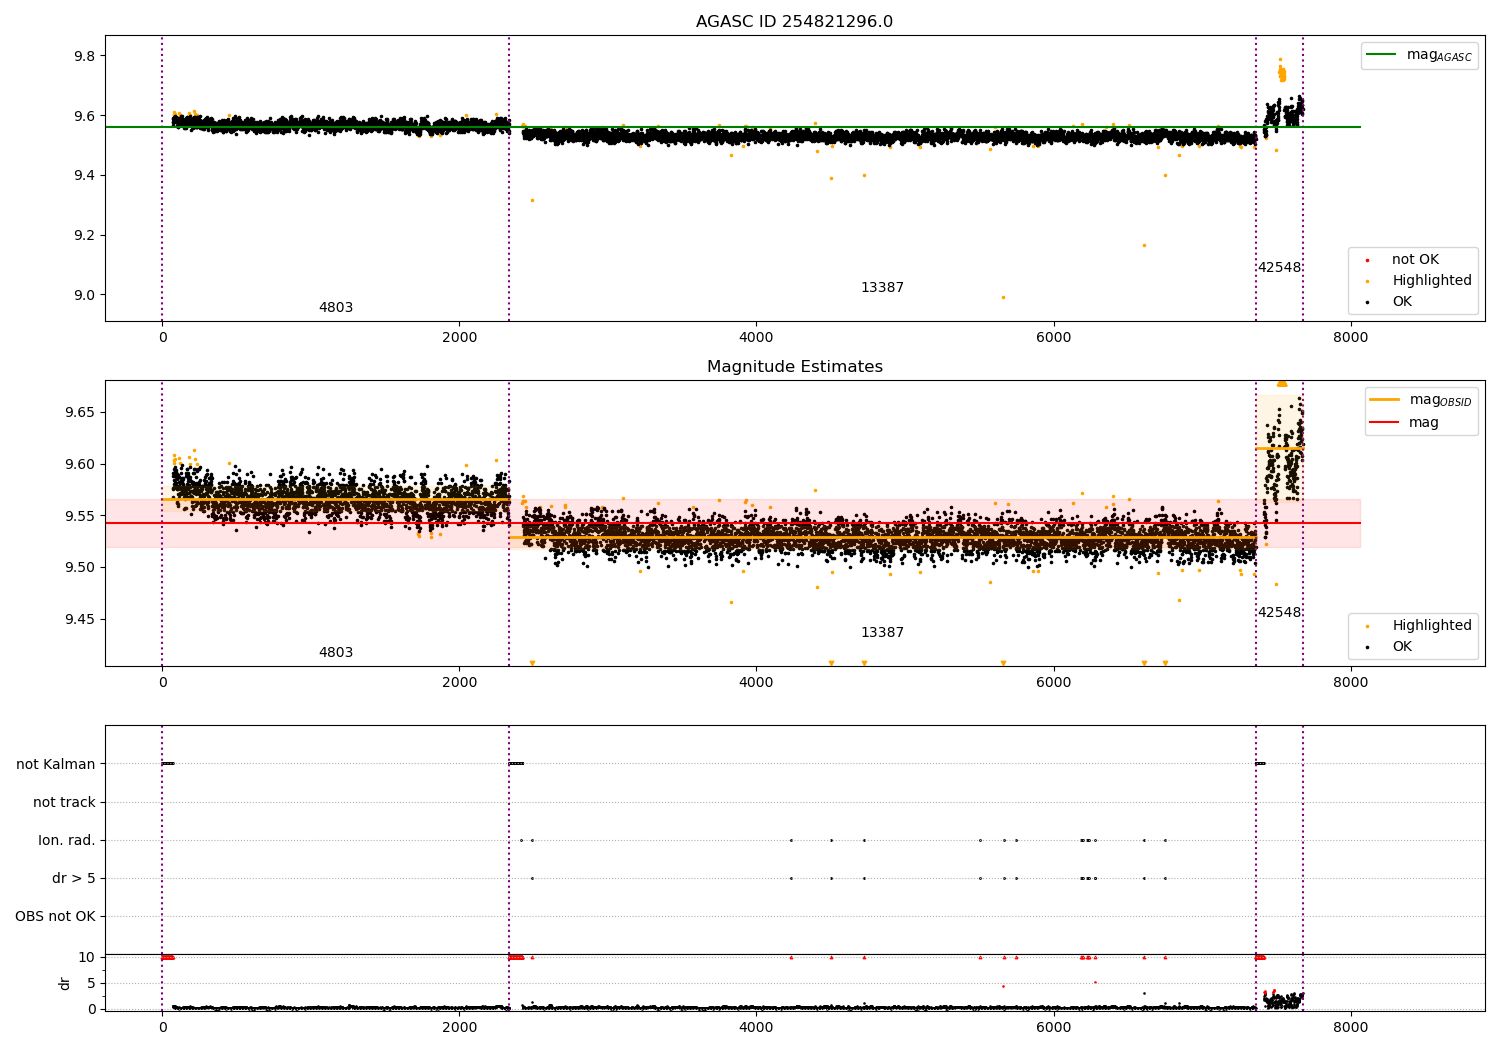Click "Highlighted" legend label in middle plot
Screen dimensions: 1500x1050
coord(1432,626)
